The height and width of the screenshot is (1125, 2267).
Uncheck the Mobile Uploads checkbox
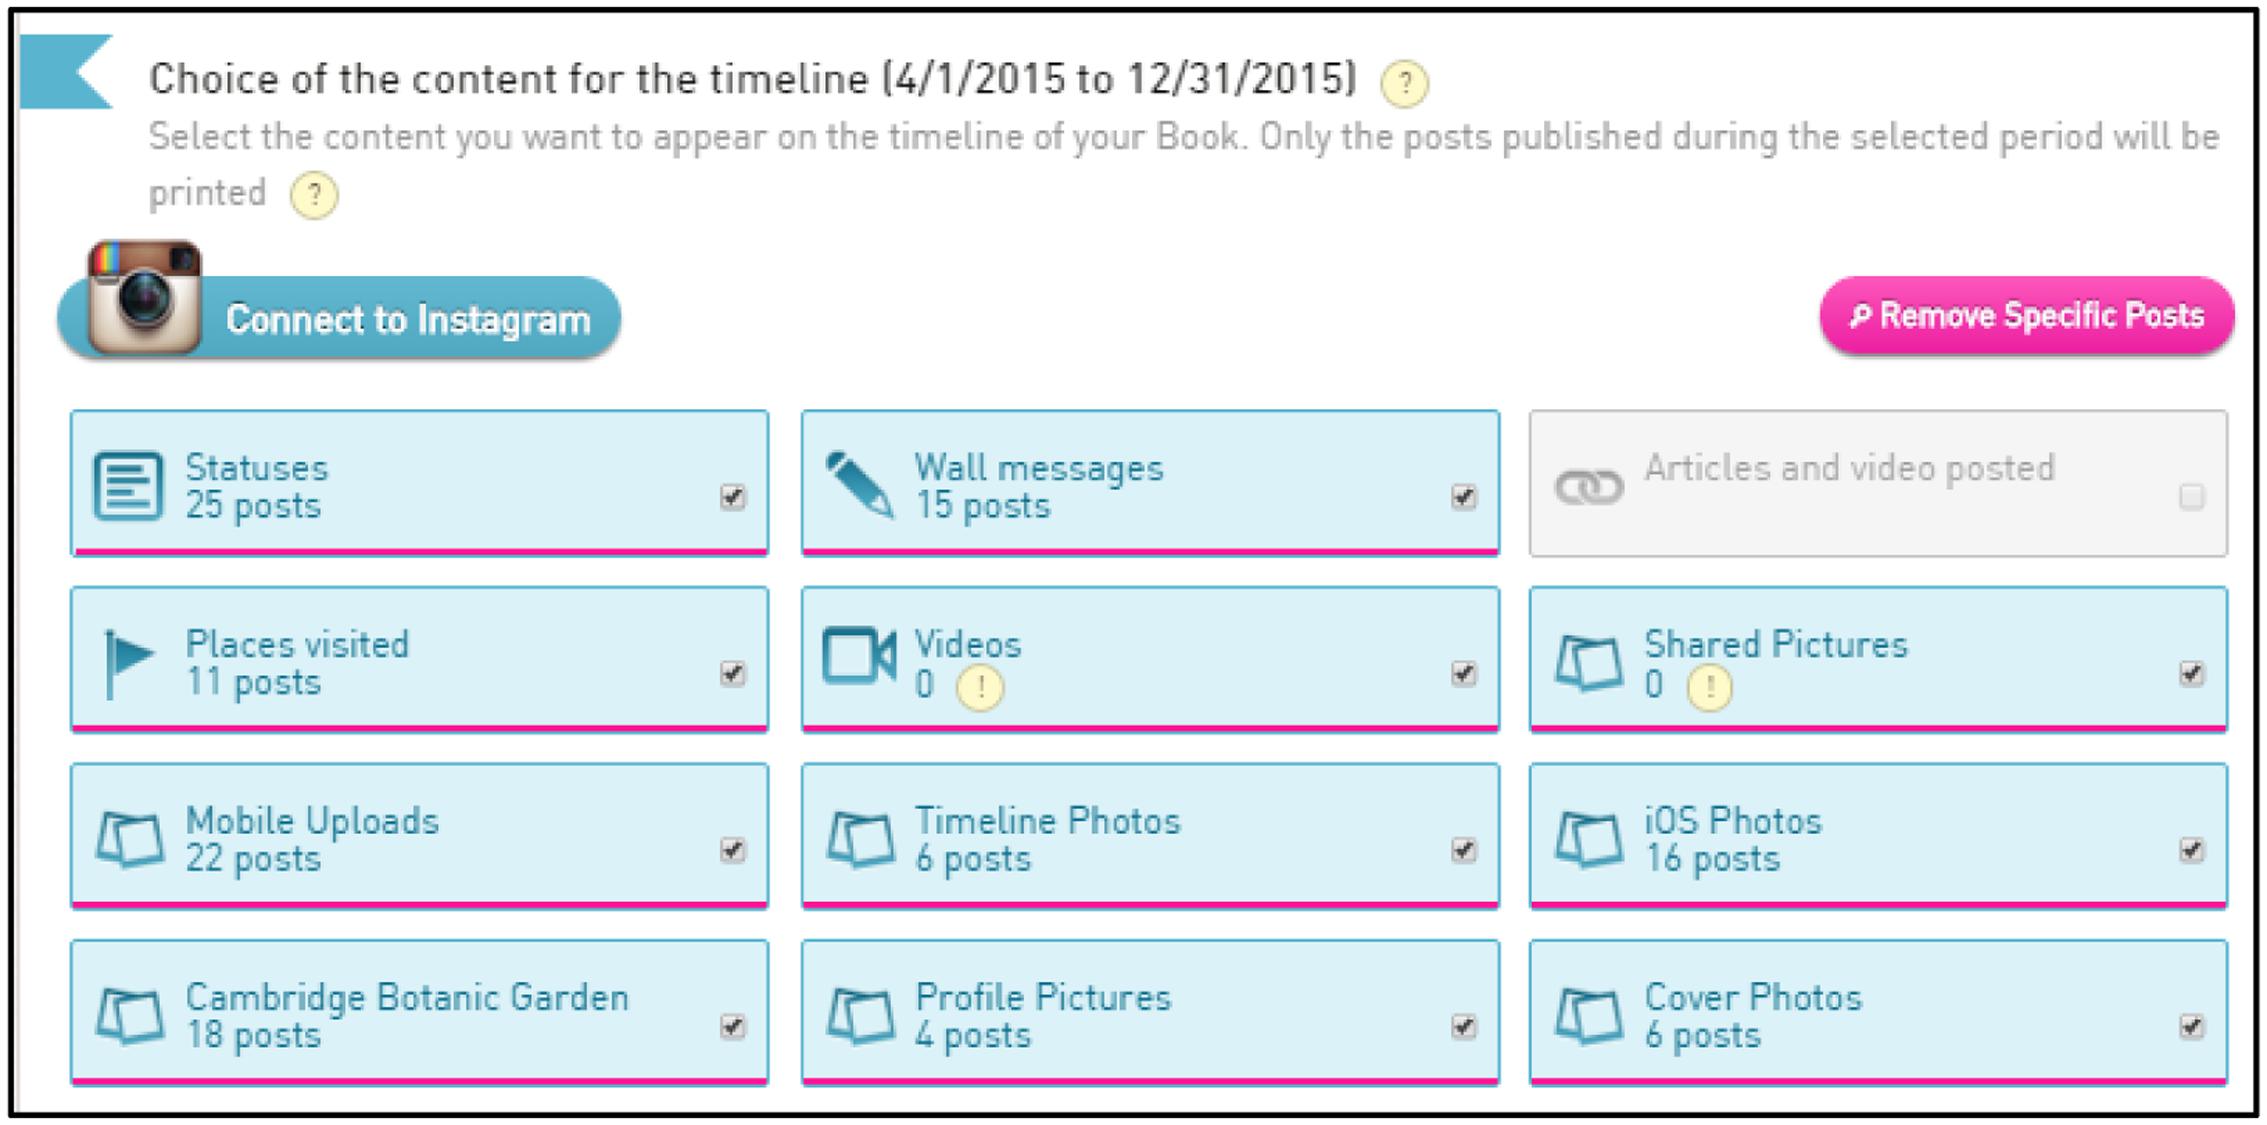pos(733,850)
